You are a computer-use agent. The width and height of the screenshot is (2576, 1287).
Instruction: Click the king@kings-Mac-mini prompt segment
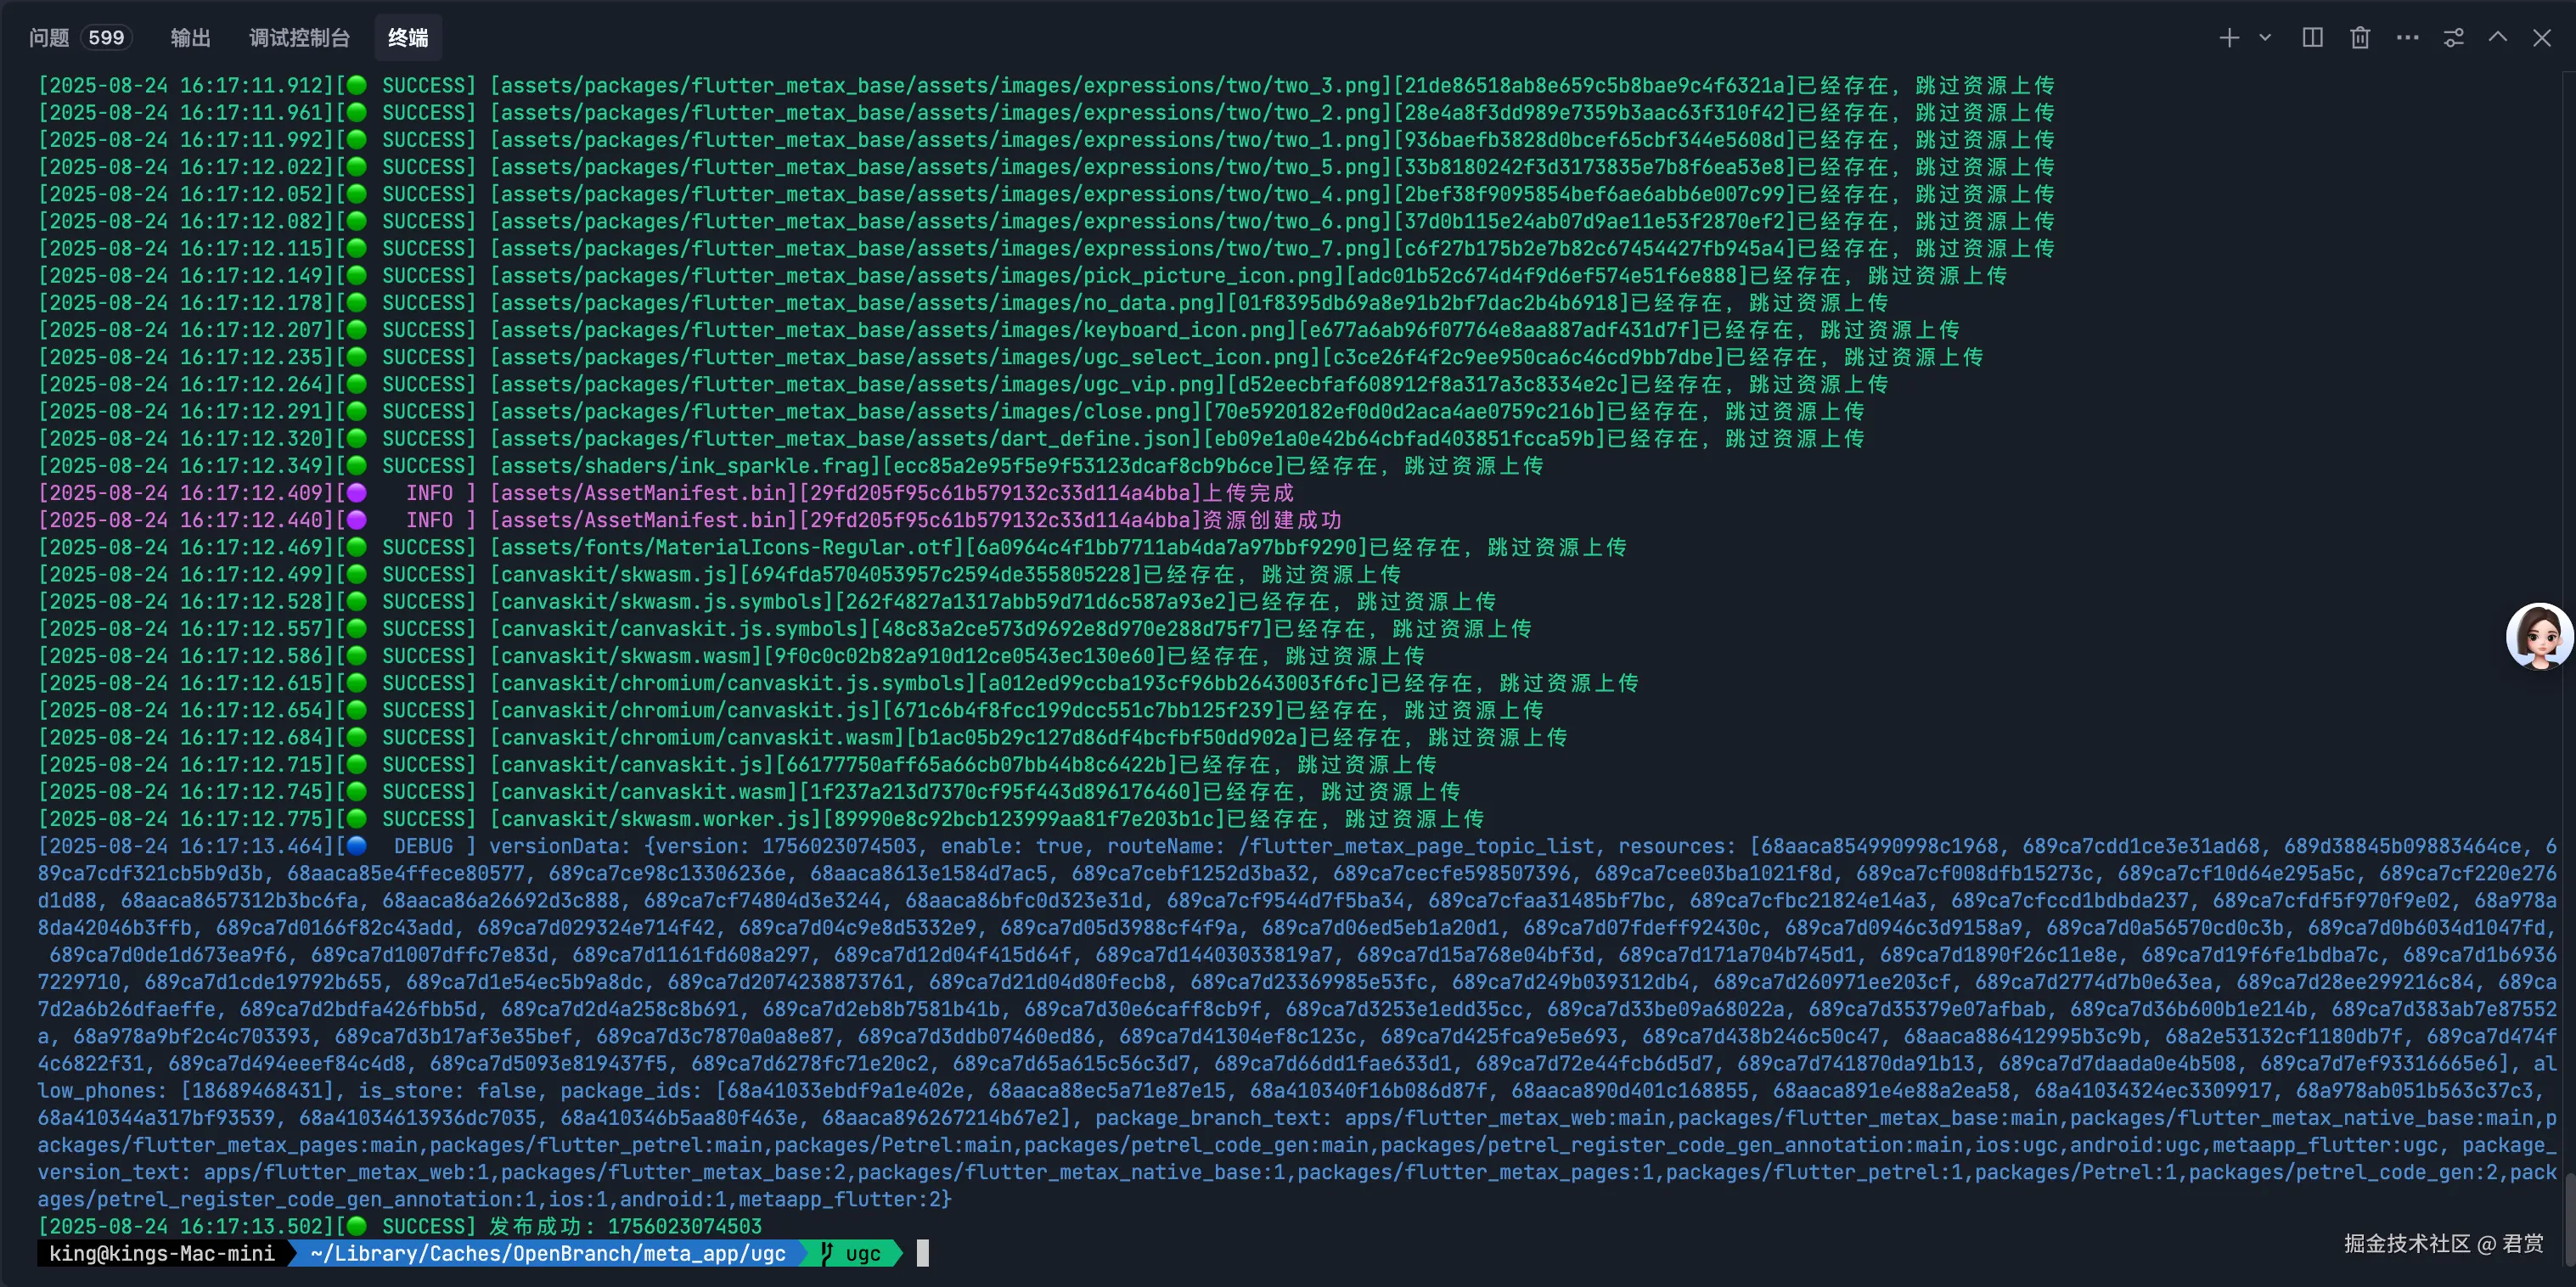coord(162,1254)
